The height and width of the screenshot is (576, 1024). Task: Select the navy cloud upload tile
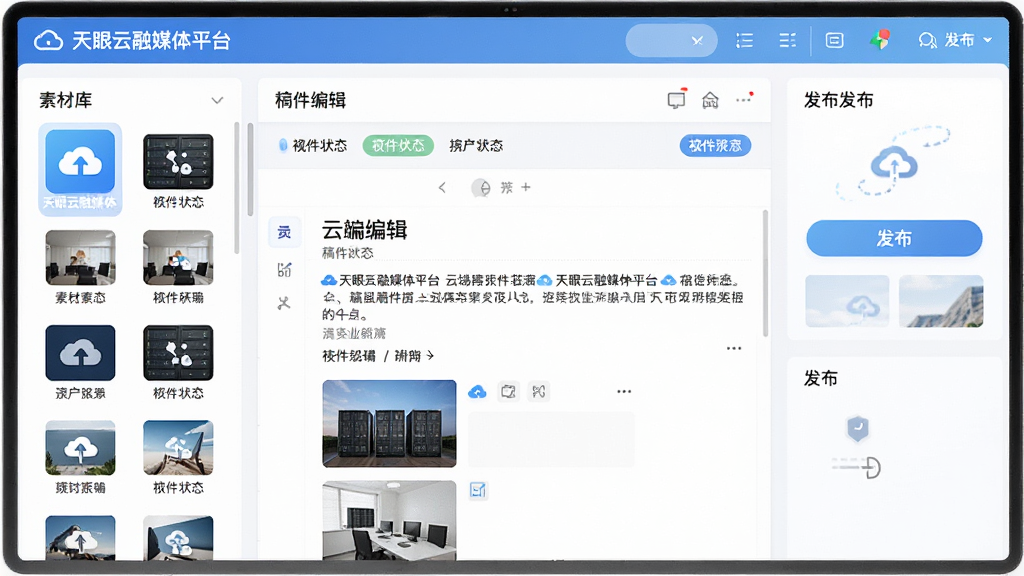point(80,353)
